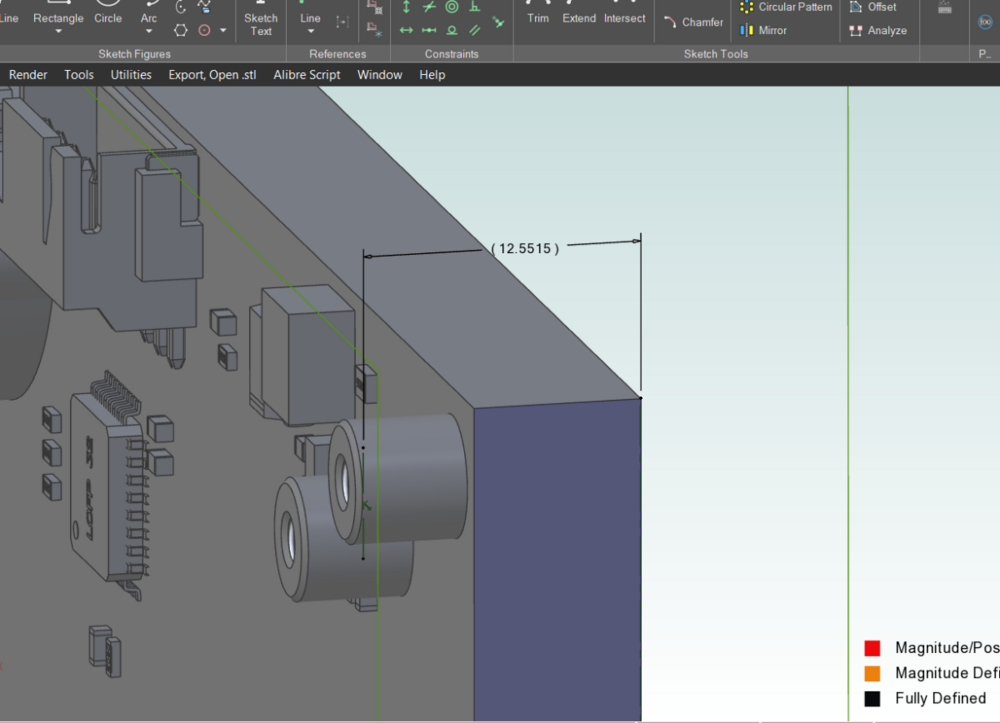Click the coincident constraint icon
This screenshot has width=1000, height=723.
tap(498, 22)
